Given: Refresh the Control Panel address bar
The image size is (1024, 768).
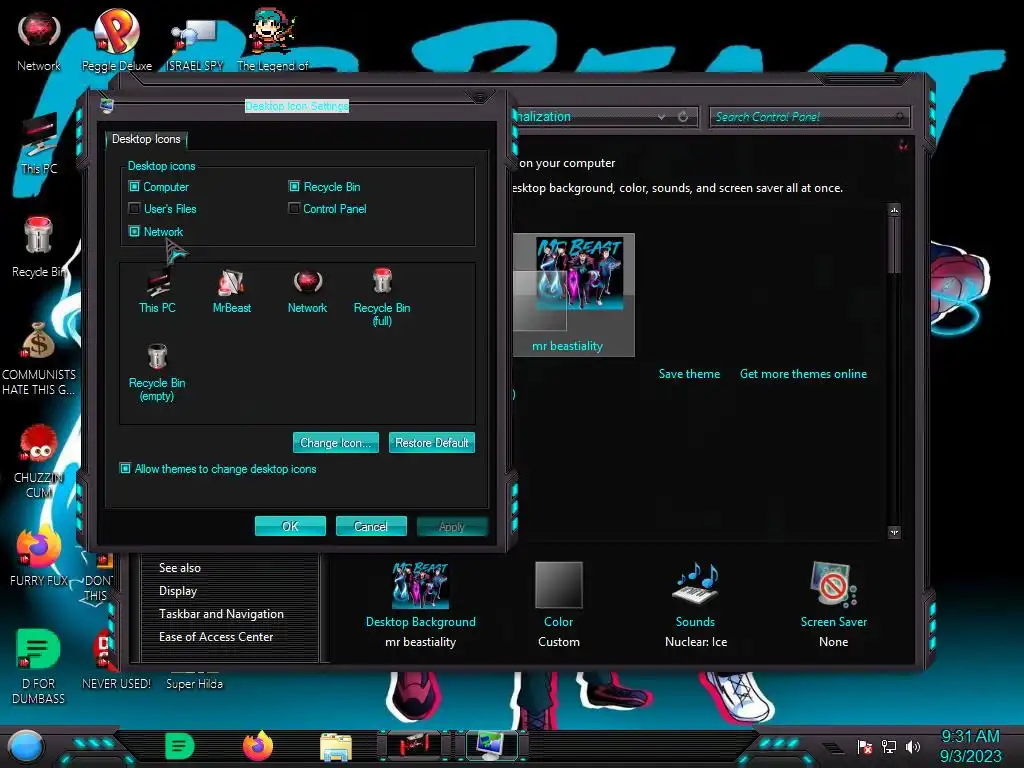Looking at the screenshot, I should click(x=683, y=117).
